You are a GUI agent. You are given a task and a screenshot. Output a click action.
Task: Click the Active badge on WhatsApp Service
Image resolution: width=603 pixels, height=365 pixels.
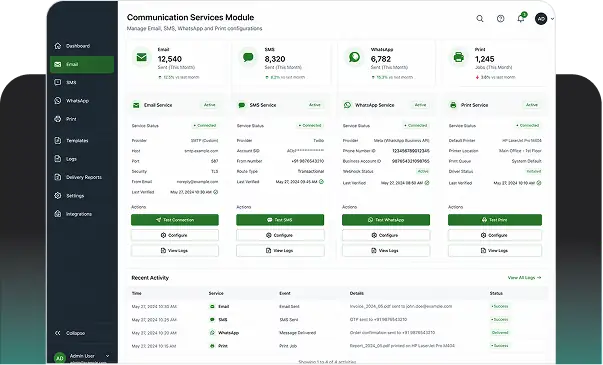tap(420, 105)
